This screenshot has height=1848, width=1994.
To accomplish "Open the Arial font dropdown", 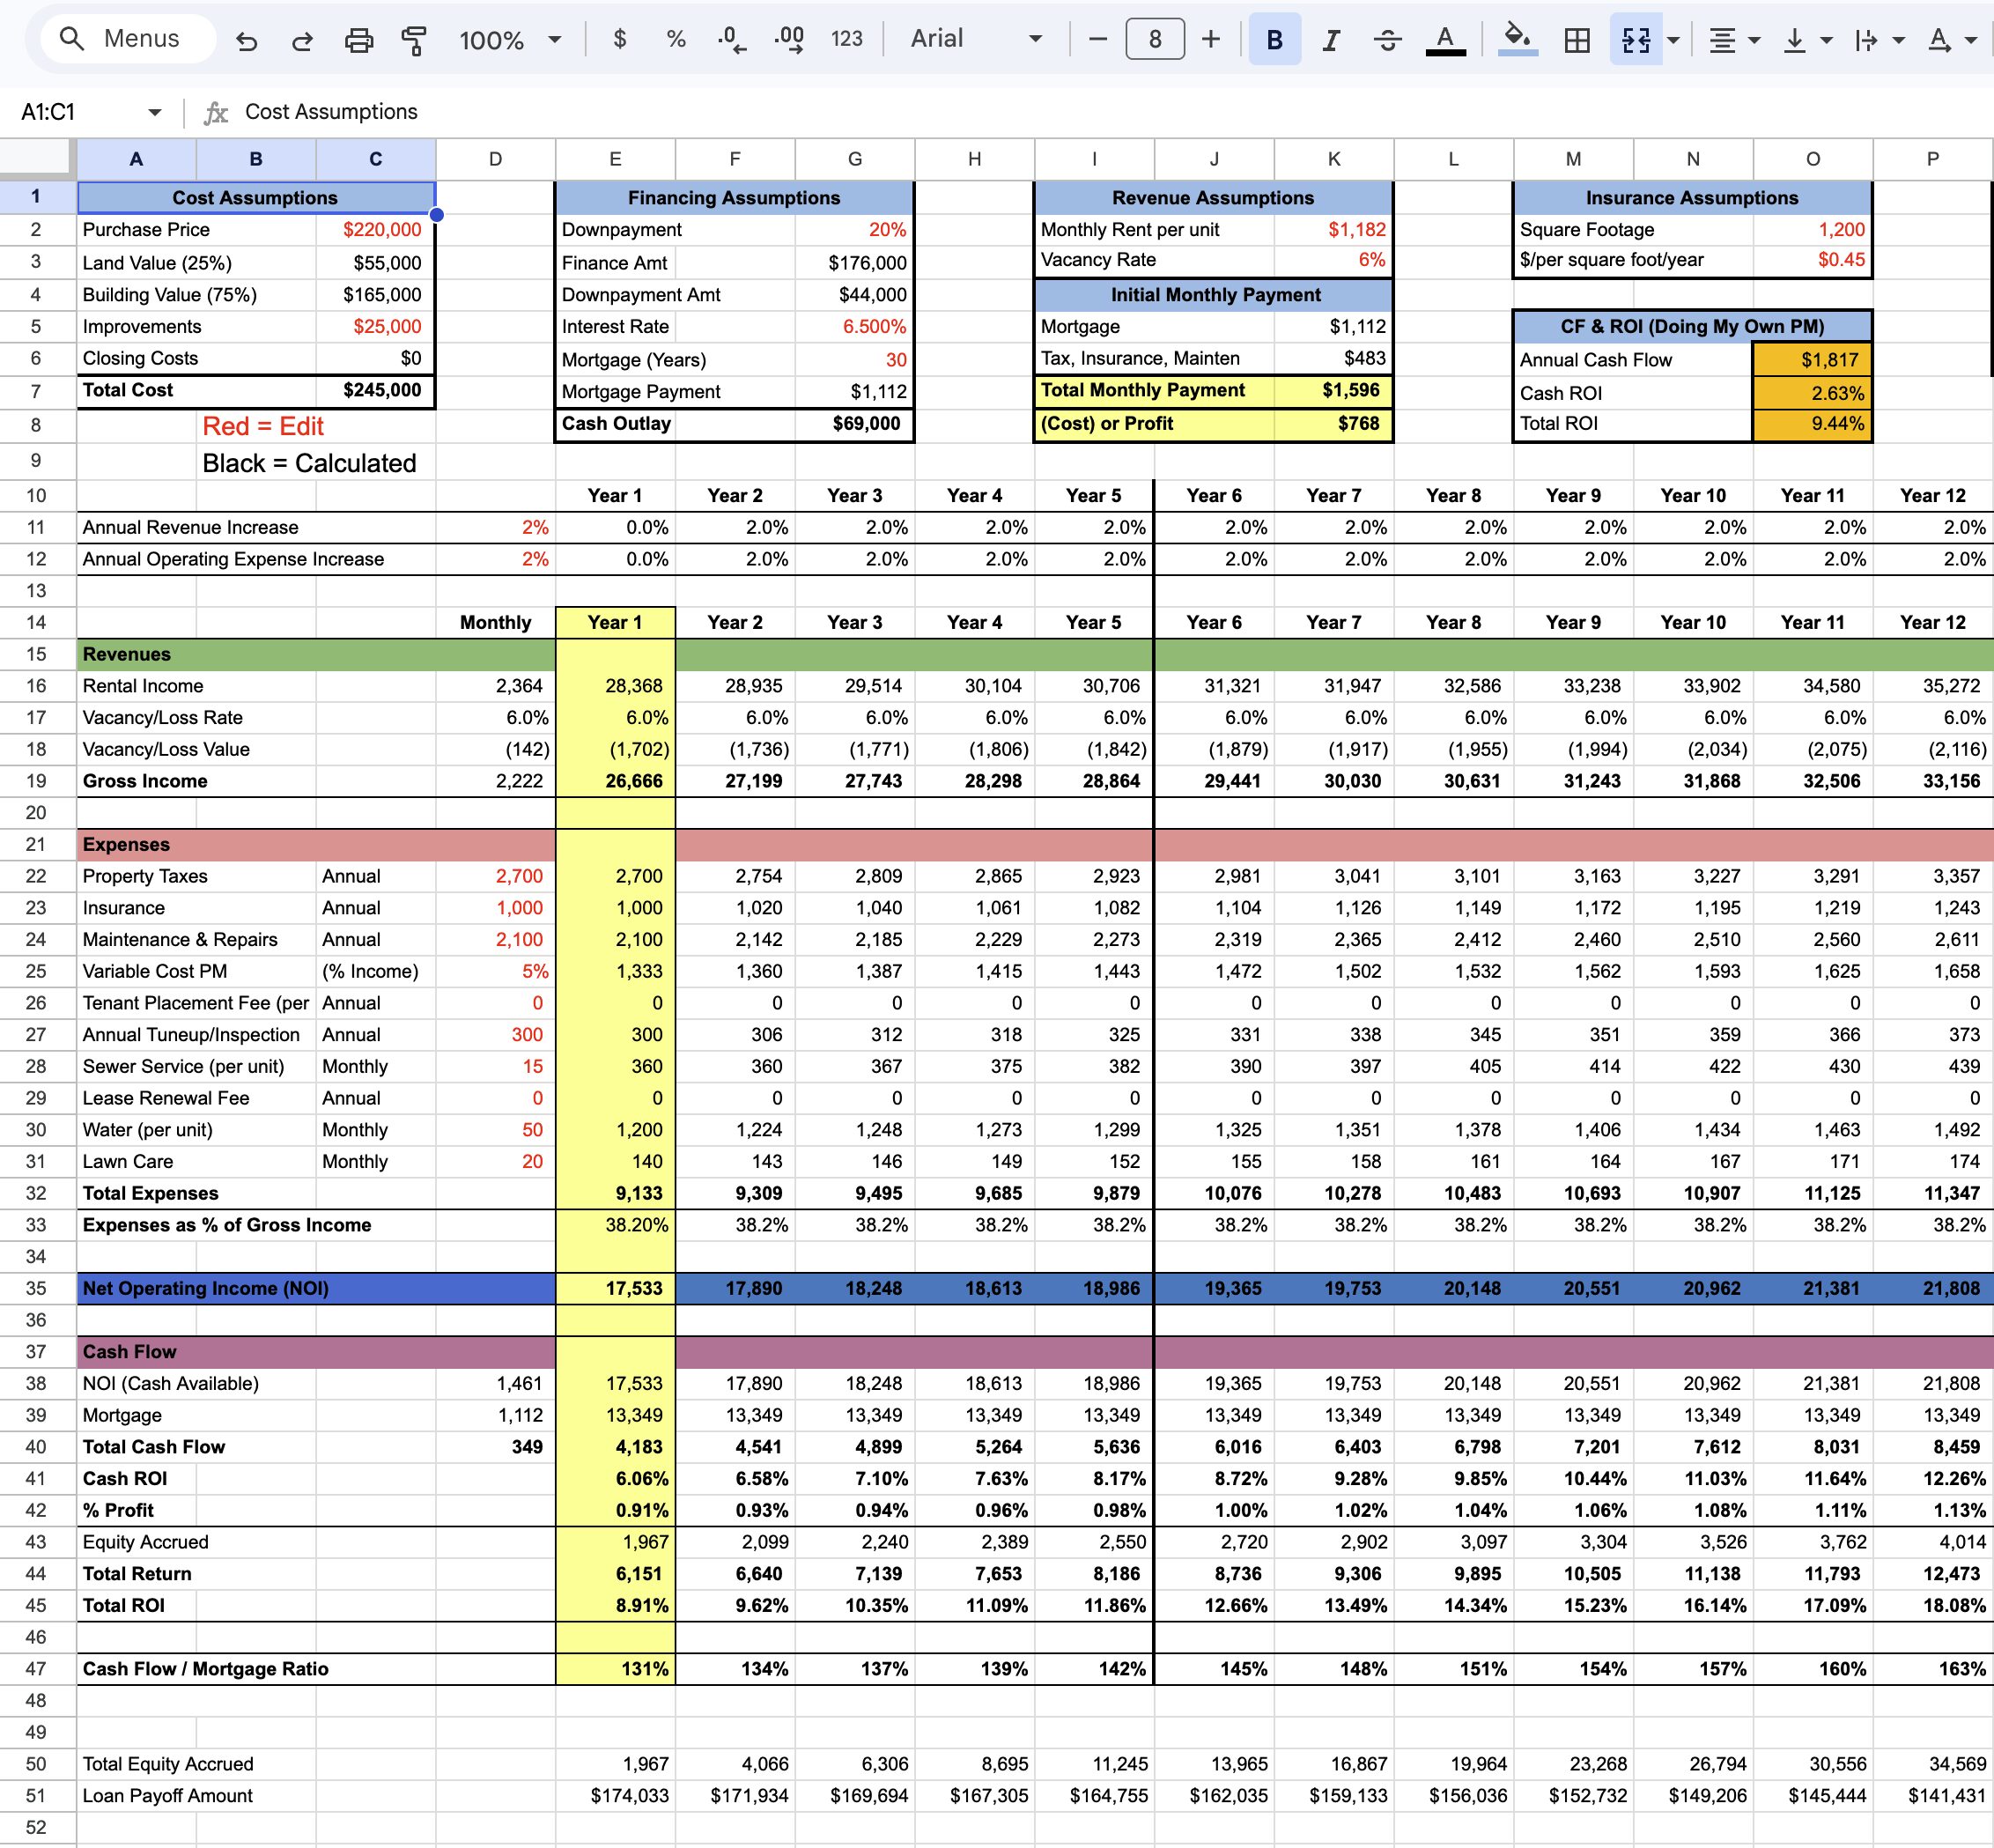I will (975, 40).
